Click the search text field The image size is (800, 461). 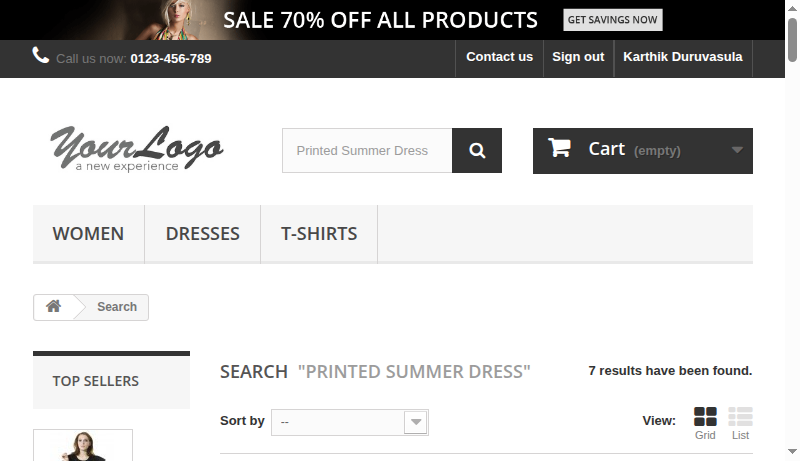(367, 151)
